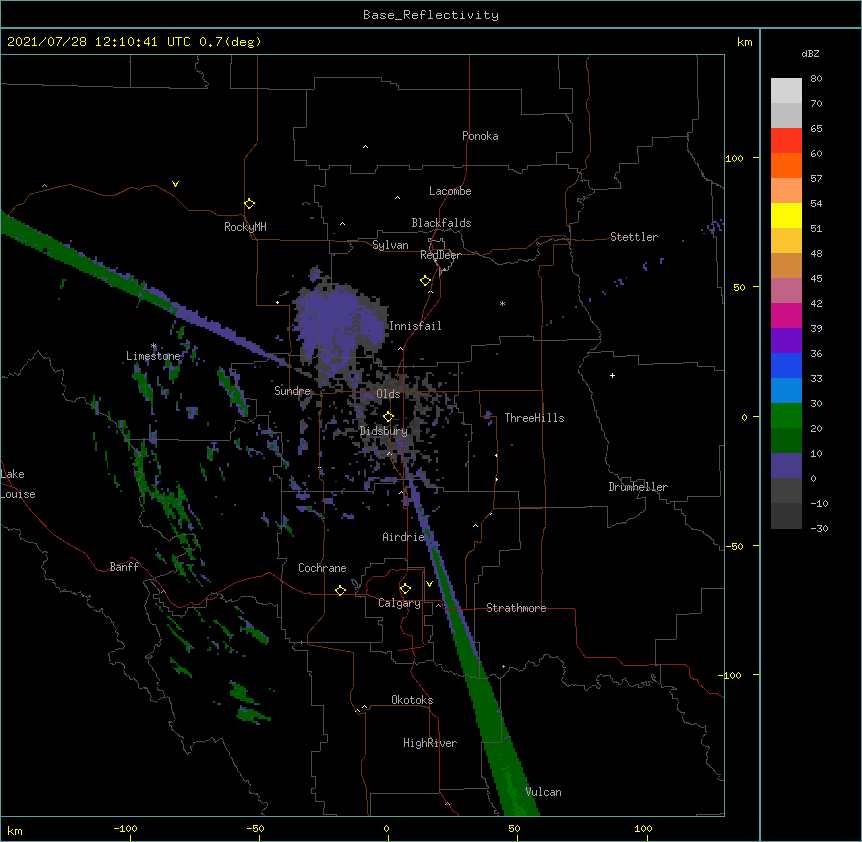Image resolution: width=862 pixels, height=842 pixels.
Task: Click the magenta 39-42 dBZ legend swatch
Action: (x=786, y=315)
